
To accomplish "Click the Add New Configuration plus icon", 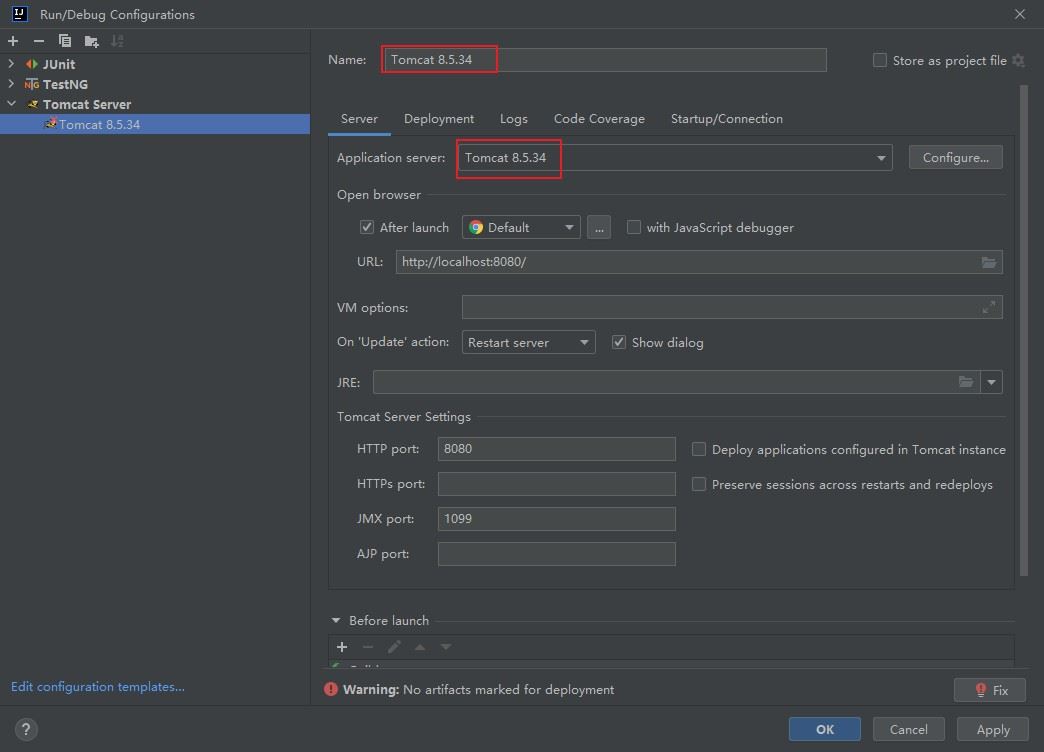I will click(x=13, y=41).
